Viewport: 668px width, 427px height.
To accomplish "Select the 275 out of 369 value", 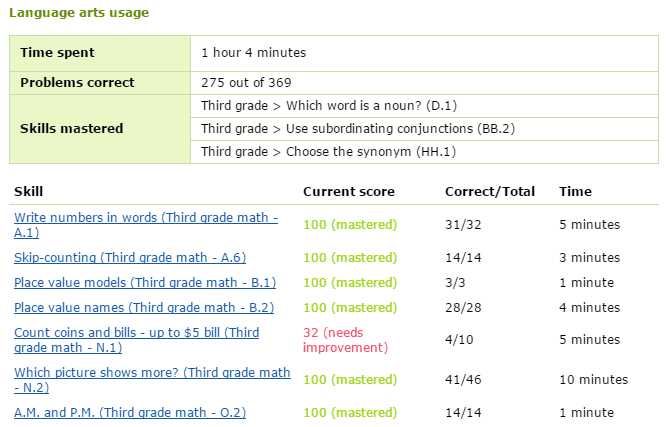I will click(x=246, y=82).
